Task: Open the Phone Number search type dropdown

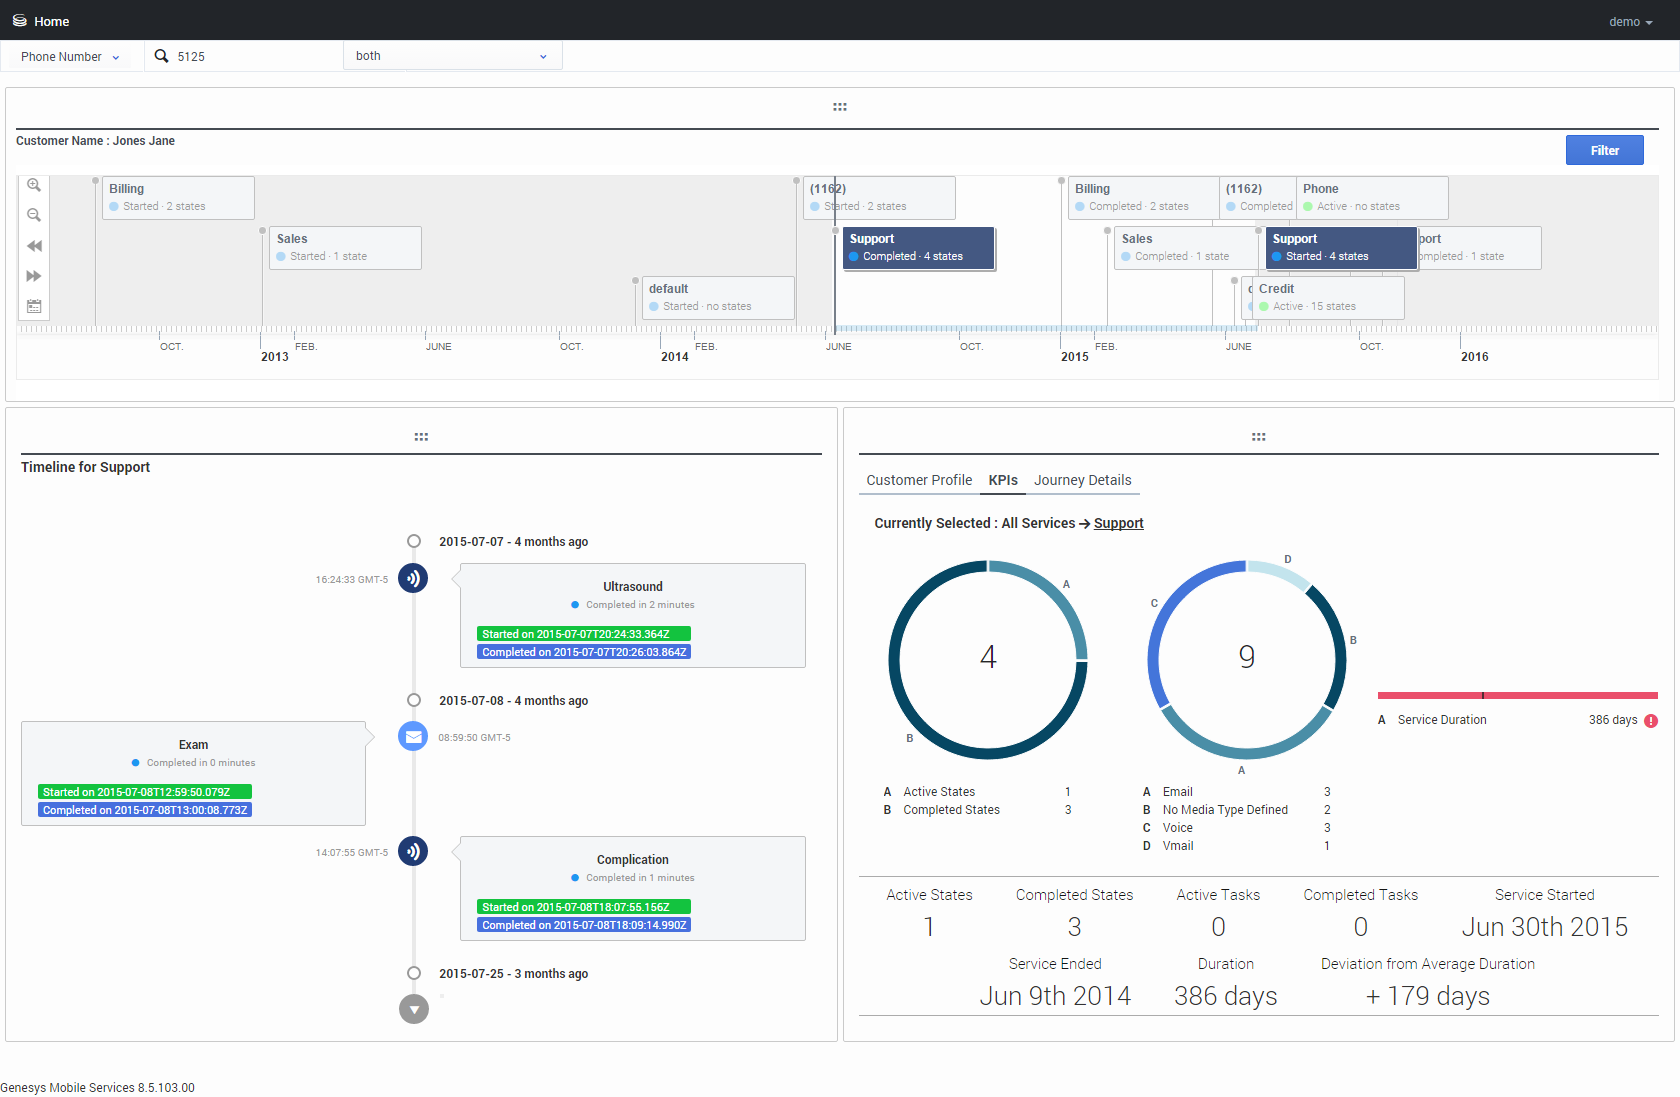Action: [71, 57]
